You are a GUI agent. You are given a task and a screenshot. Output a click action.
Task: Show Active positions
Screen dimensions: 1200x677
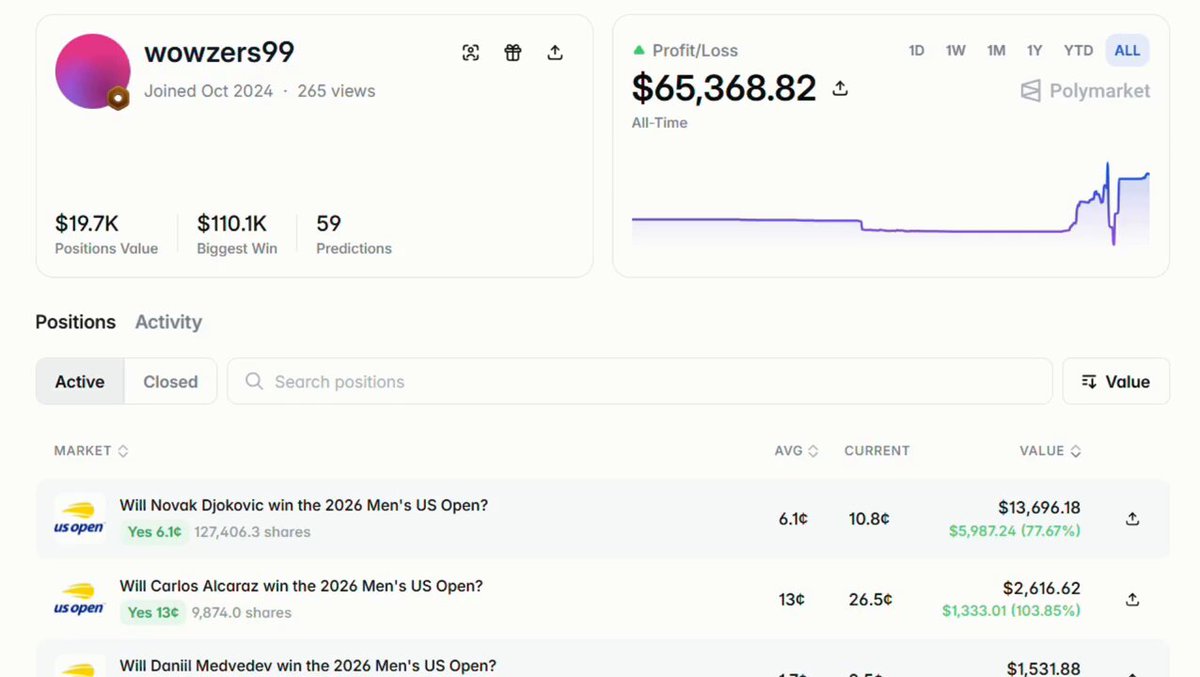pos(80,381)
